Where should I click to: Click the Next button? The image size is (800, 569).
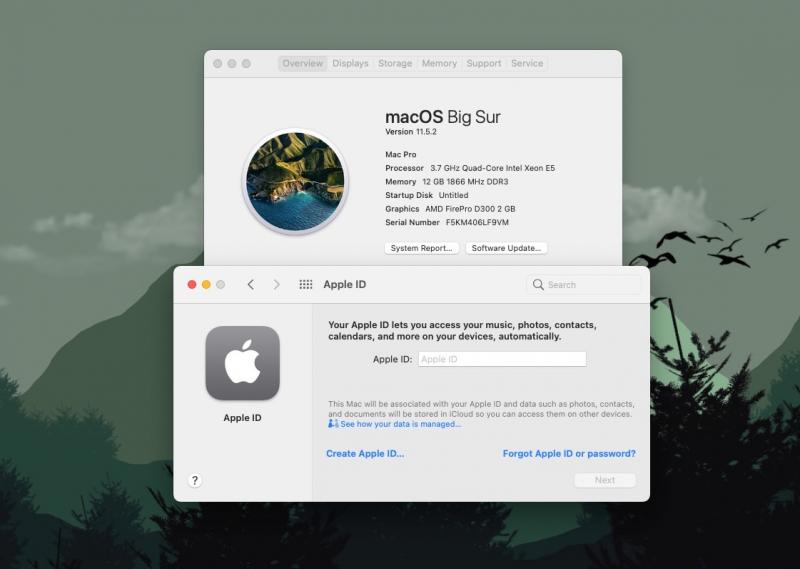pos(605,480)
